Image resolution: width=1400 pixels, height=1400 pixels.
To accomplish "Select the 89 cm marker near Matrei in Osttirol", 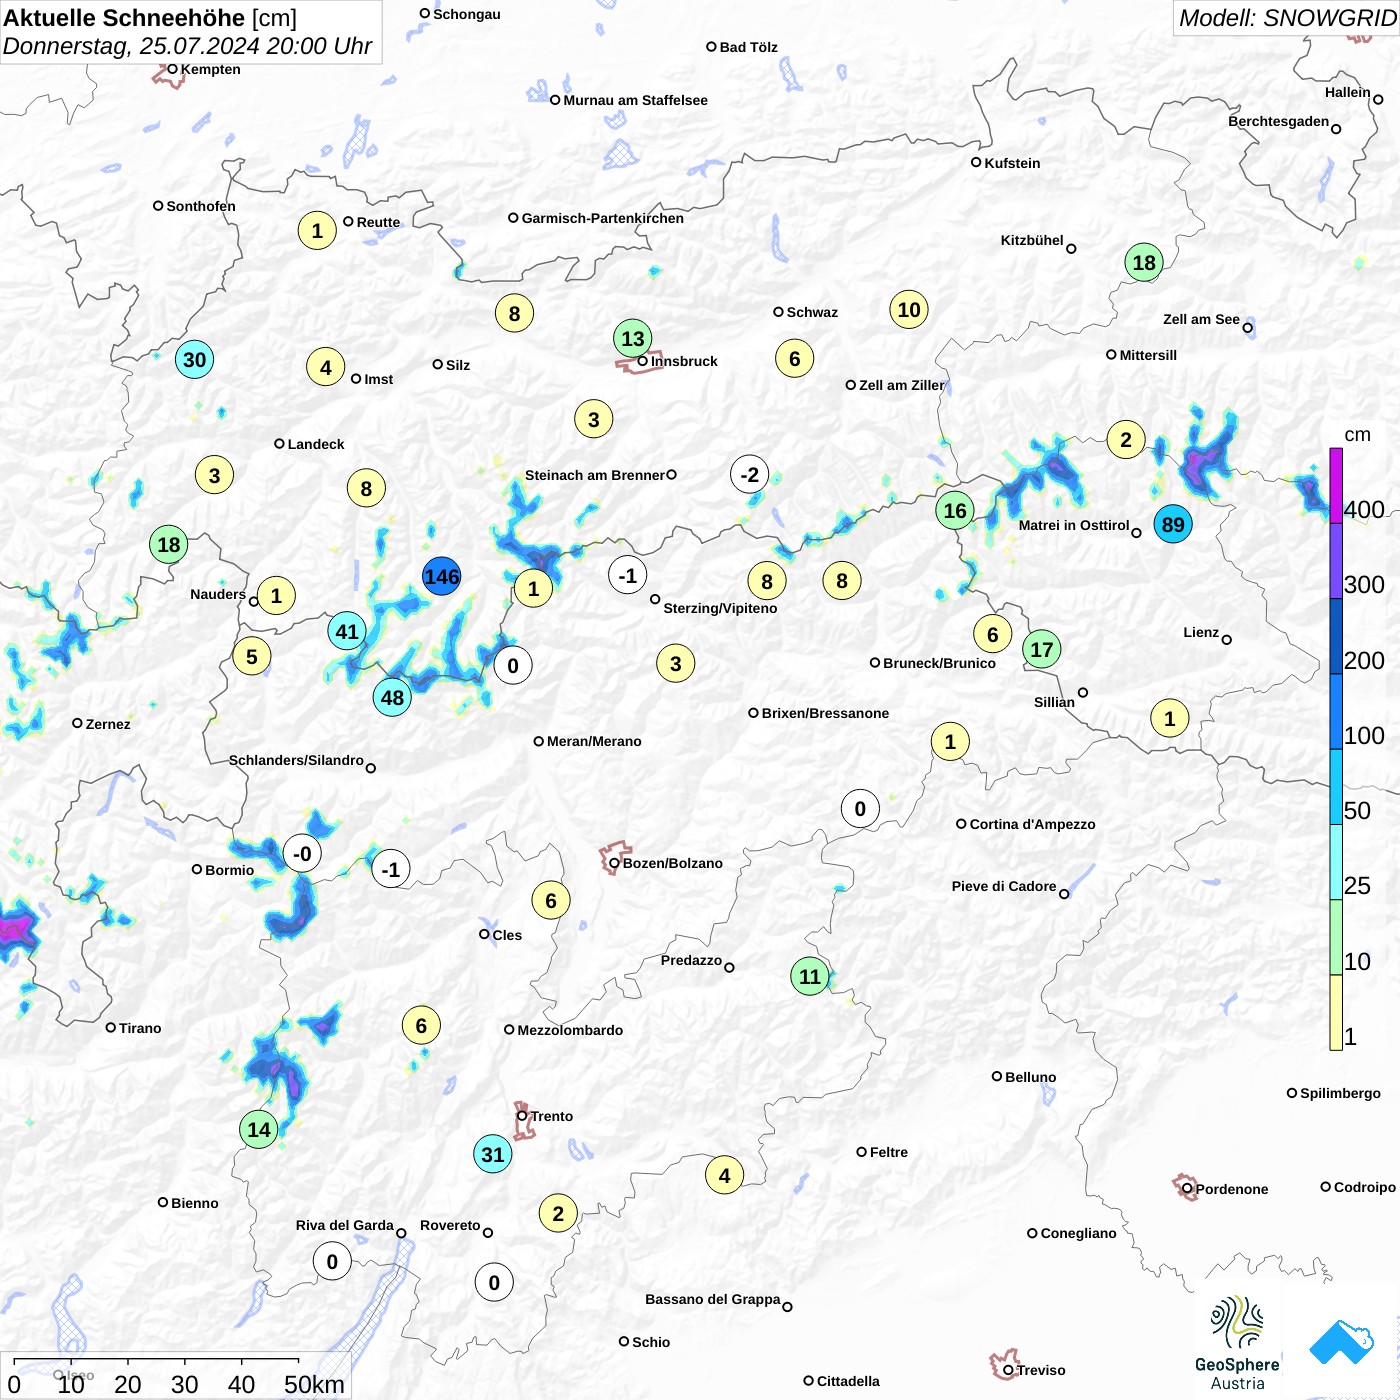I will tap(1173, 524).
